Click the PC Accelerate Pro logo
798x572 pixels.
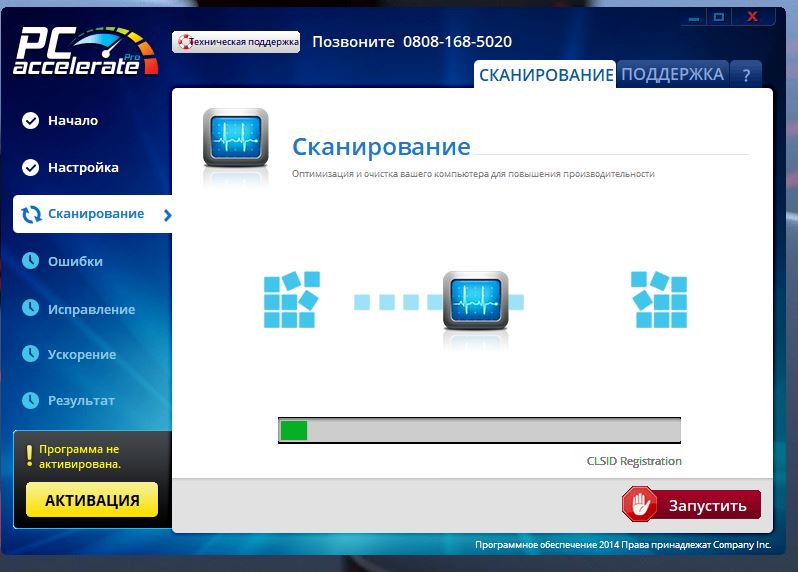tap(86, 51)
